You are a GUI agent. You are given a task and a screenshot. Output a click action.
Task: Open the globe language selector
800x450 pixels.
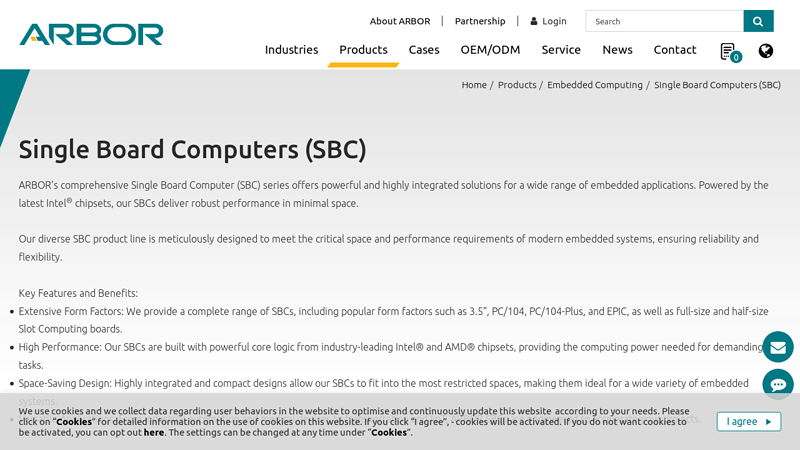click(765, 51)
